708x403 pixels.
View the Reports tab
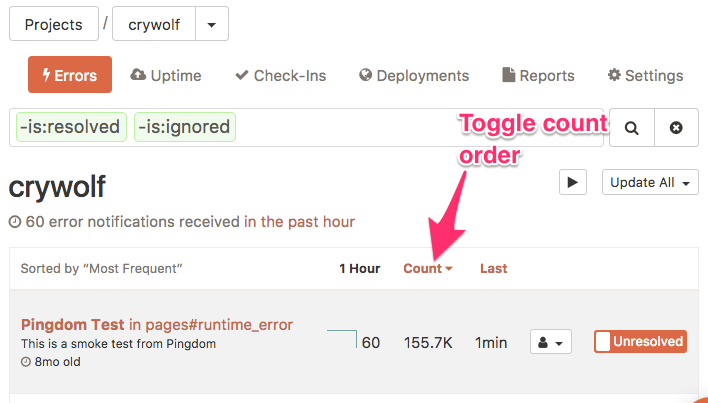(538, 76)
